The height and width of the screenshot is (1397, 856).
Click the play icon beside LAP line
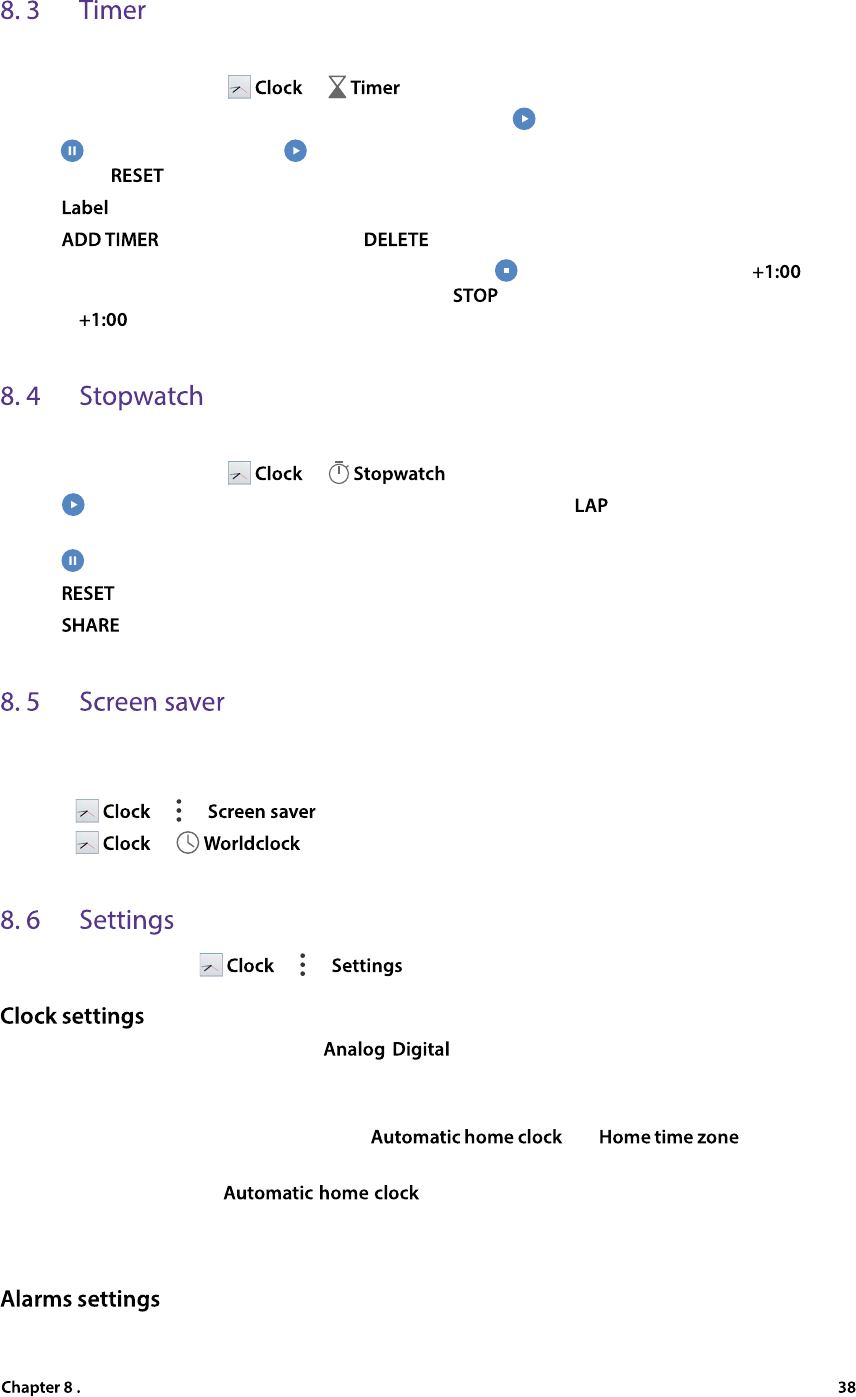click(x=73, y=505)
